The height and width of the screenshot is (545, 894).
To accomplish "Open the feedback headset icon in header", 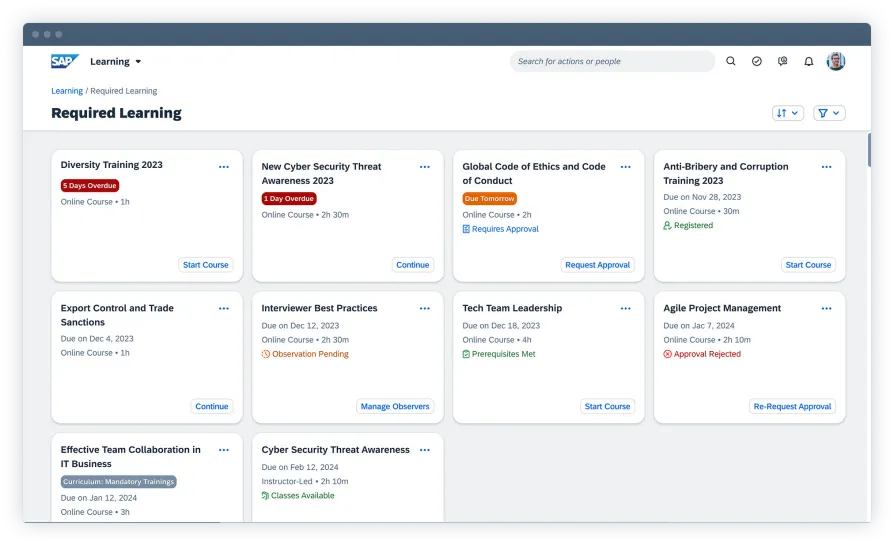I will [x=783, y=62].
